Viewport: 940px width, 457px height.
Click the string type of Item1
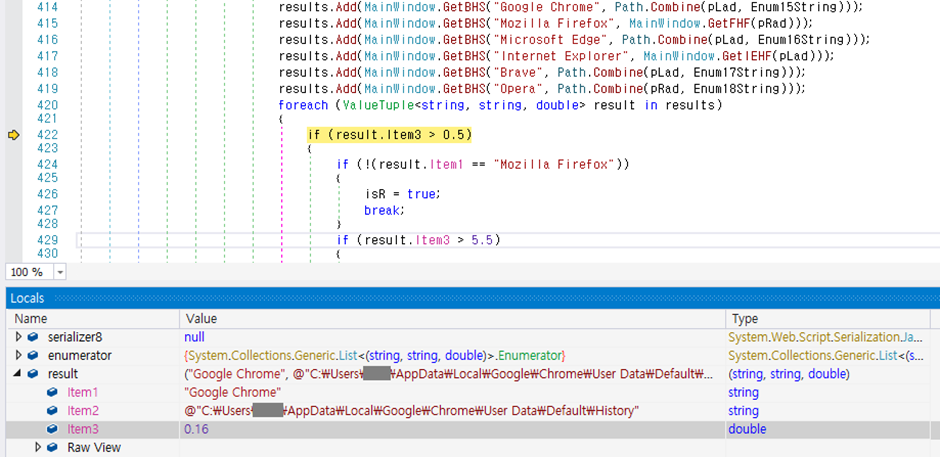(743, 393)
